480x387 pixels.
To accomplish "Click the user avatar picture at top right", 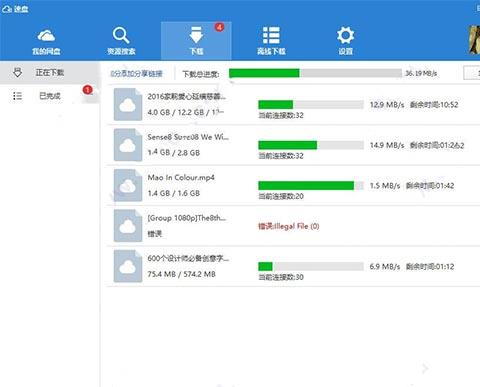I will pyautogui.click(x=474, y=40).
